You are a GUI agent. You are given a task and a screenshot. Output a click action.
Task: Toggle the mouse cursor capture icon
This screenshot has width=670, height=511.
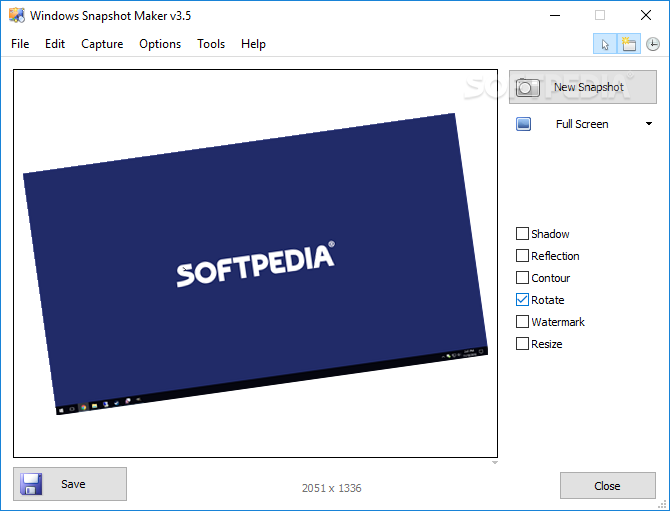(605, 44)
